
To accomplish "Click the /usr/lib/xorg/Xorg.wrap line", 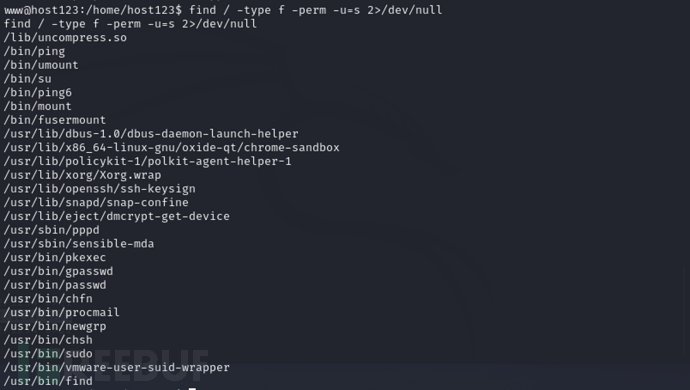I will [82, 175].
